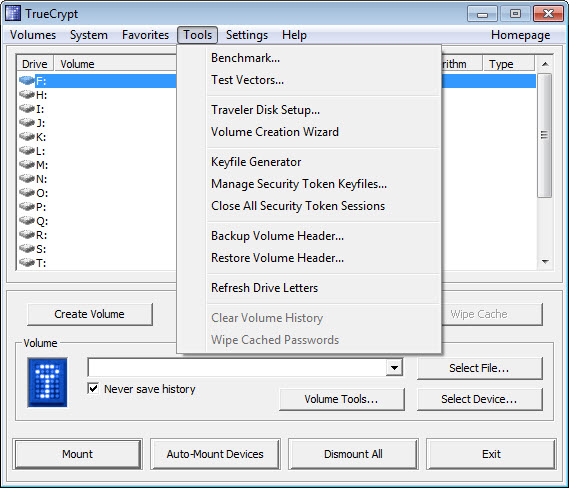The height and width of the screenshot is (488, 569).
Task: Click the drive list scroll up arrow
Action: (x=545, y=64)
